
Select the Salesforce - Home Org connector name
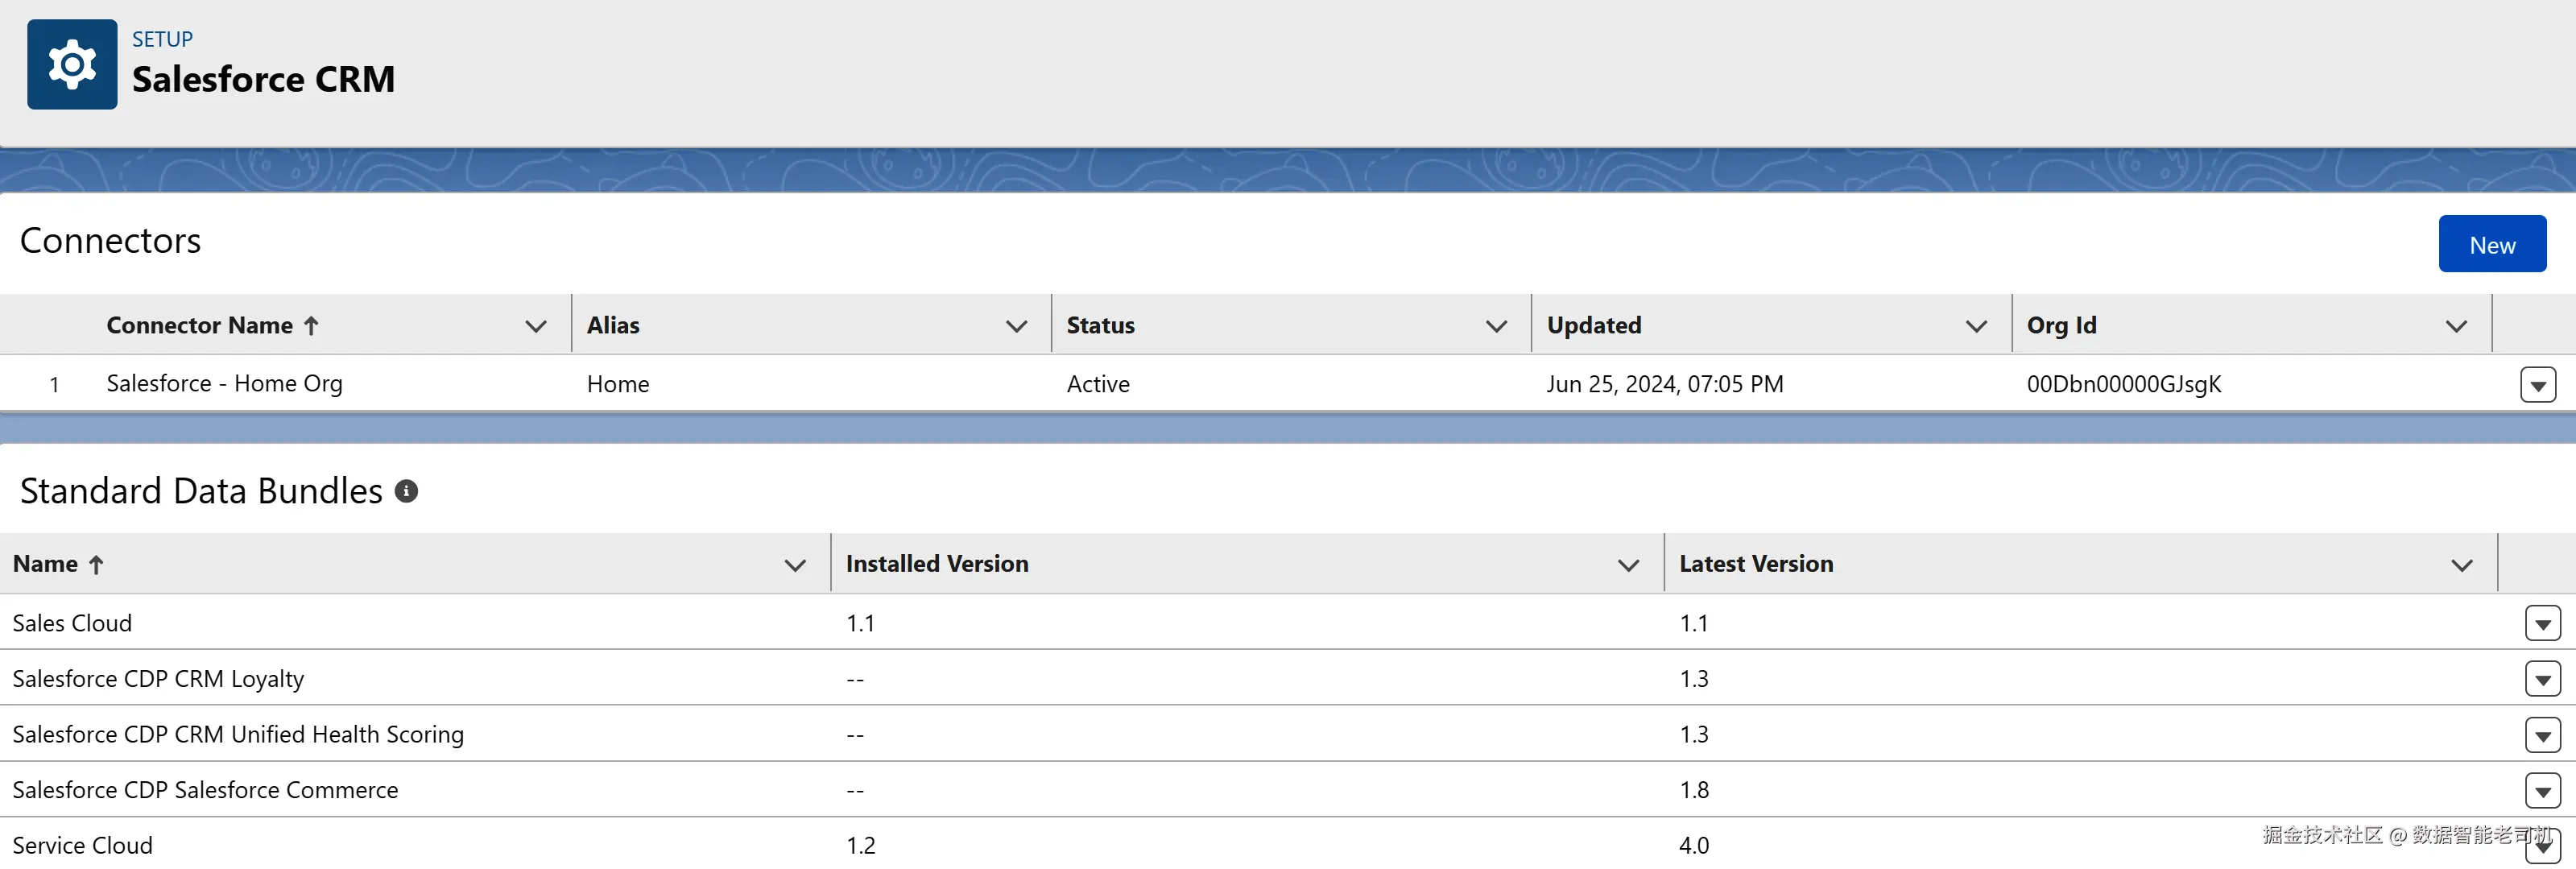[x=224, y=384]
